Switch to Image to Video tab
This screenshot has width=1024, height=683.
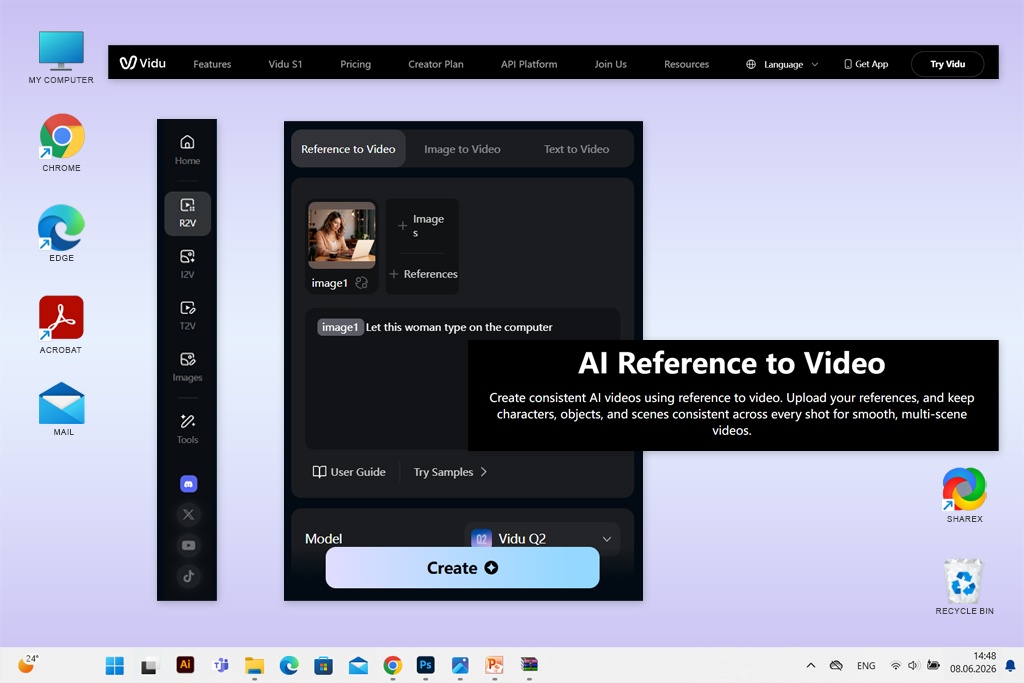click(462, 149)
